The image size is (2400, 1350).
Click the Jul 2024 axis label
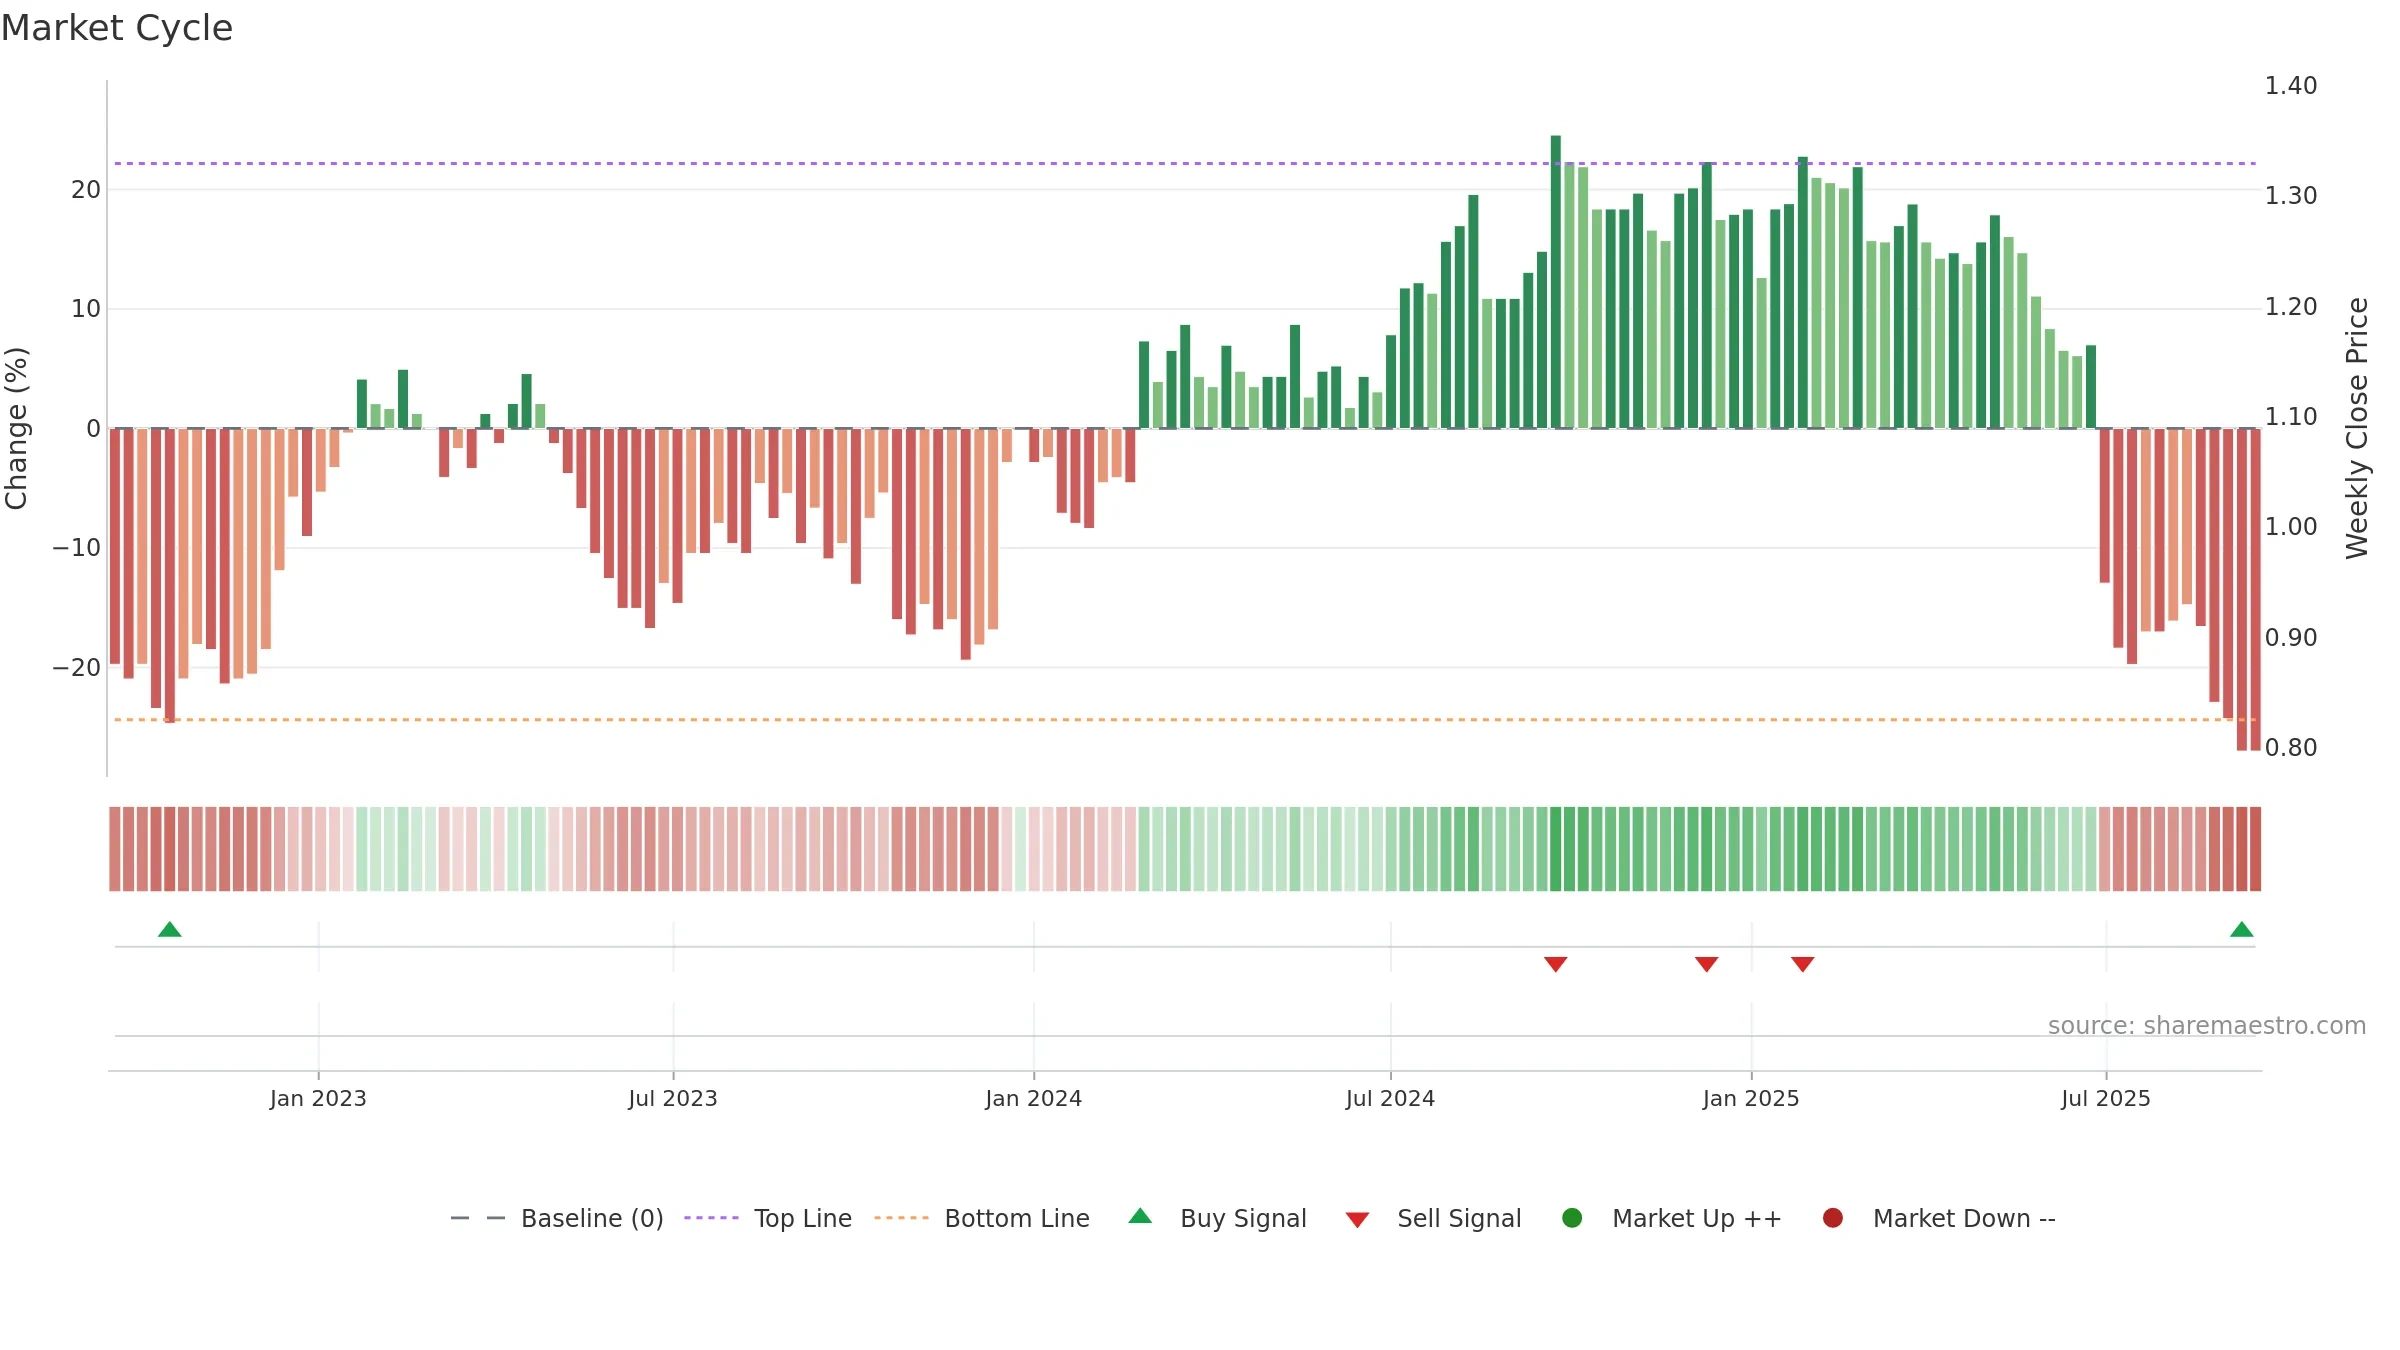[x=1390, y=1099]
